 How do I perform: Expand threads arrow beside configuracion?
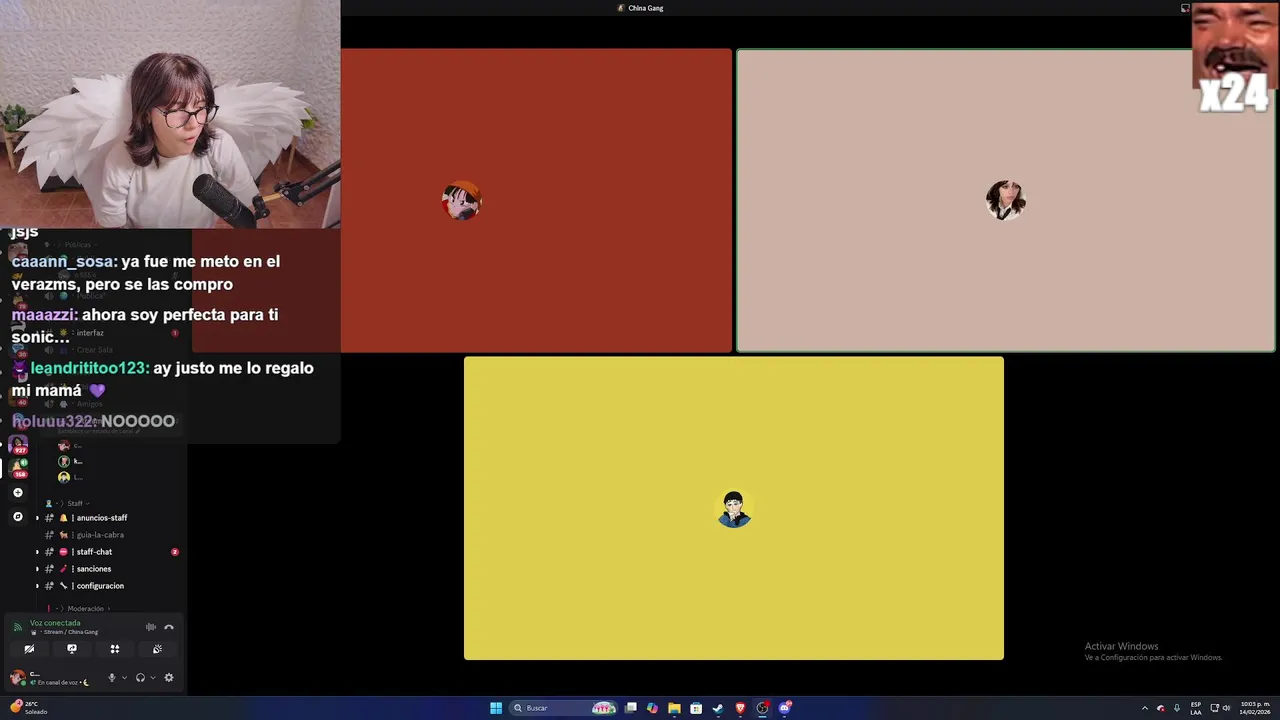(x=37, y=586)
